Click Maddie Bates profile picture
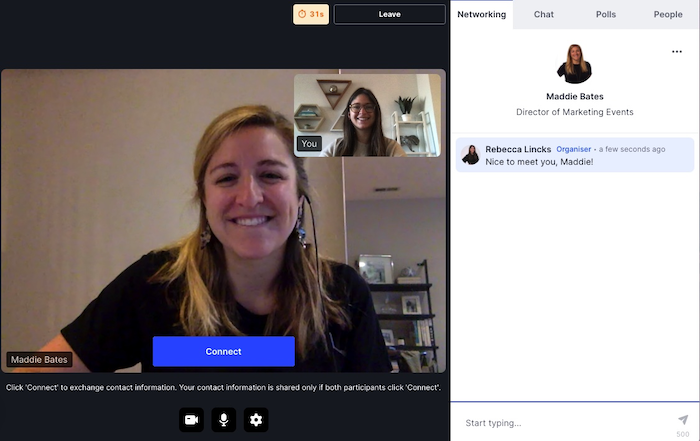This screenshot has height=441, width=700. click(575, 64)
